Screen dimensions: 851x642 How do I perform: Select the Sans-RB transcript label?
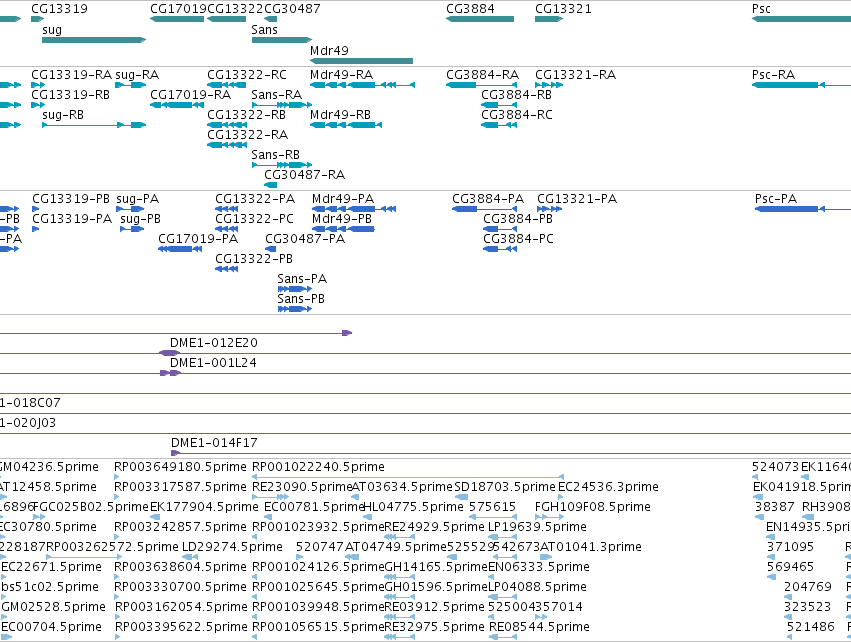pyautogui.click(x=276, y=155)
